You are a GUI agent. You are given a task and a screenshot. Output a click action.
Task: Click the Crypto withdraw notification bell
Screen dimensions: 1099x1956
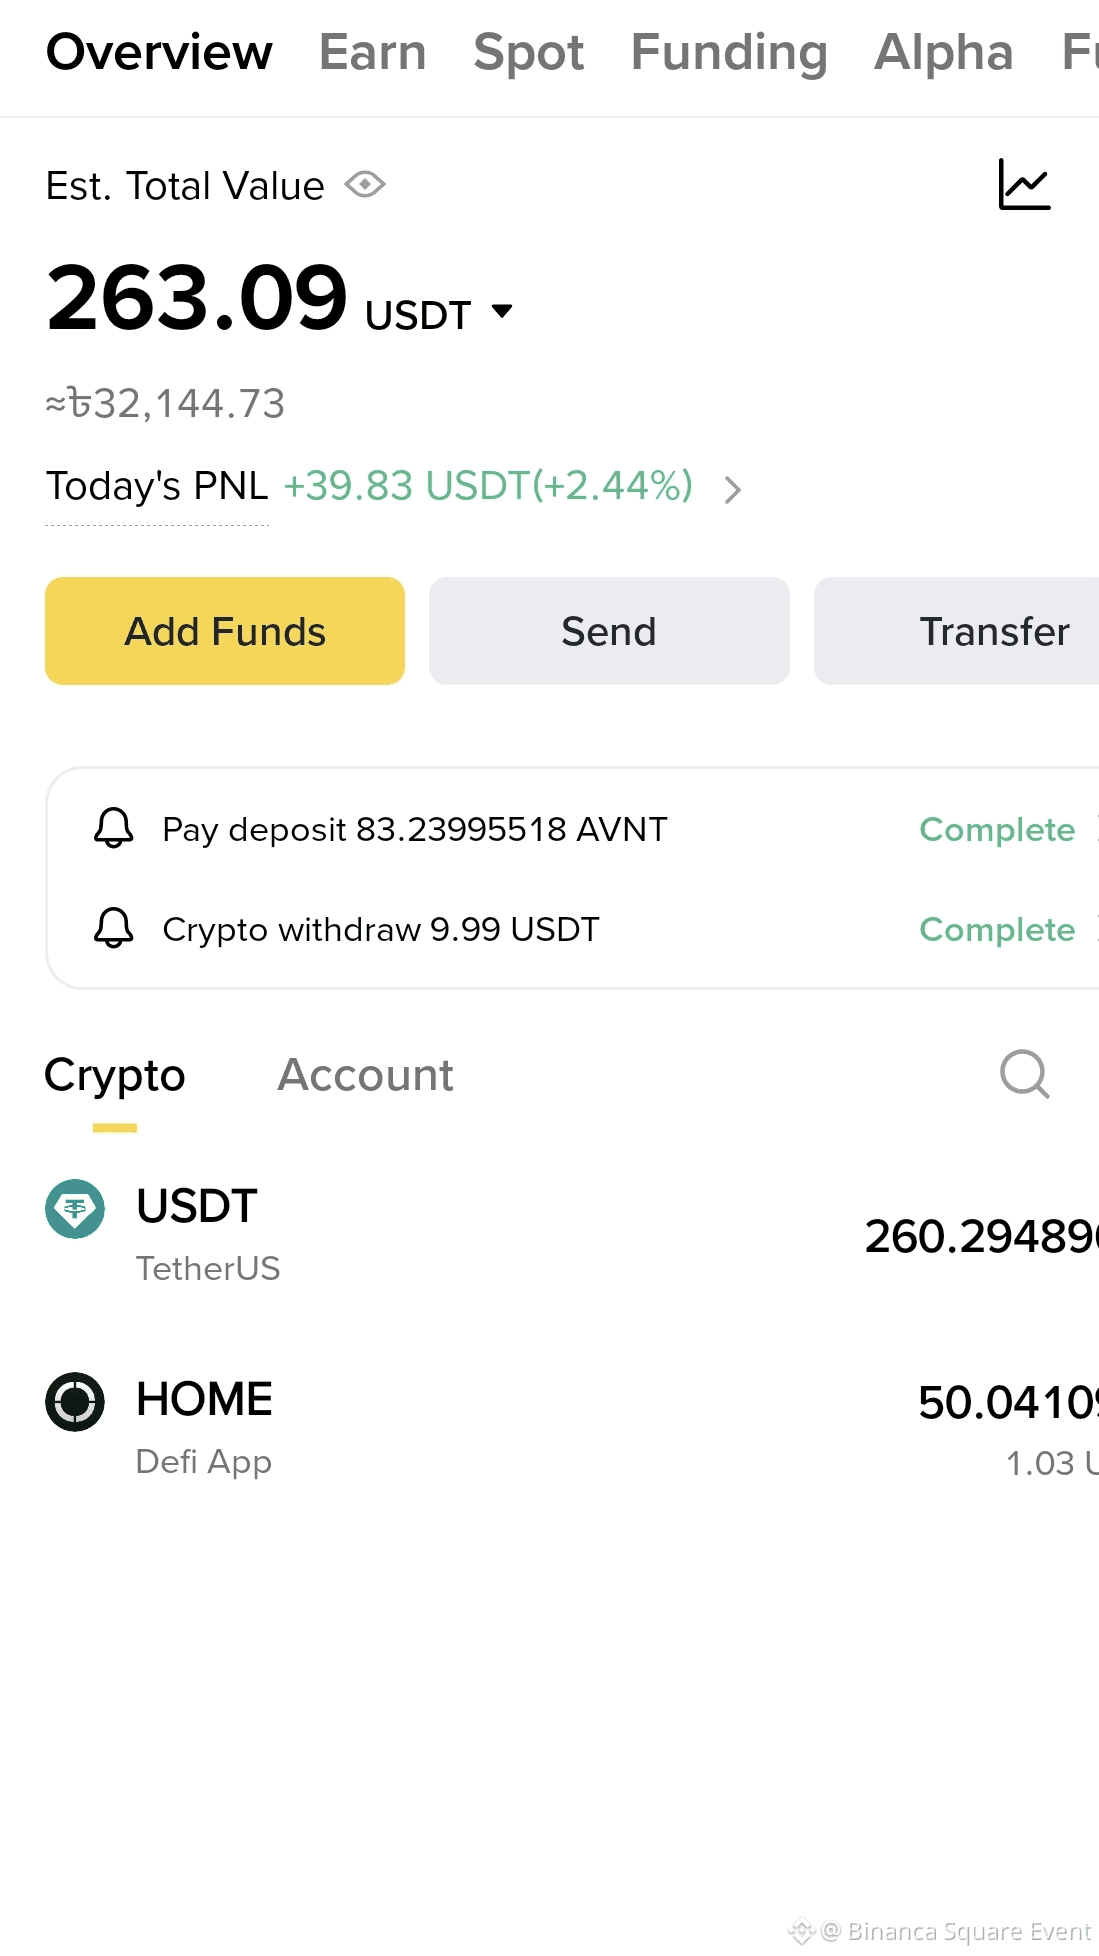click(x=114, y=929)
